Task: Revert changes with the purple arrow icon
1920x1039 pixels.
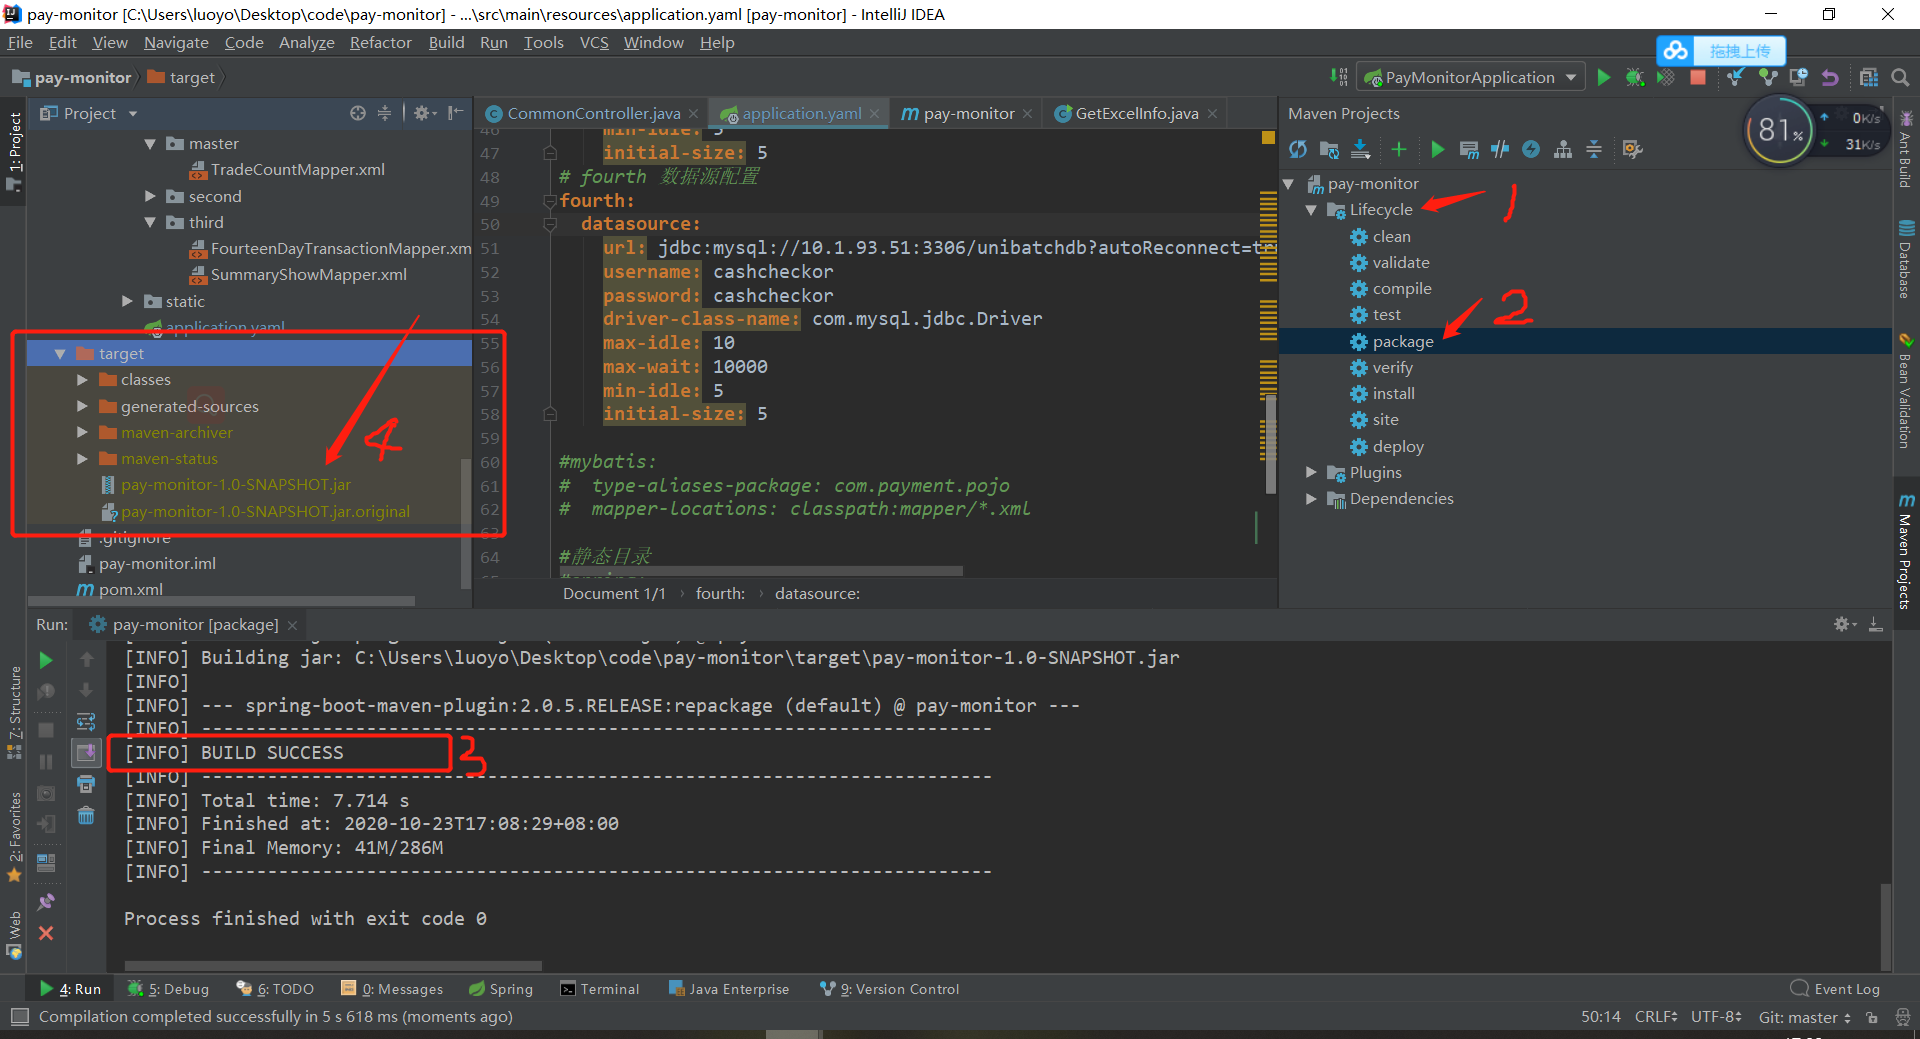Action: pyautogui.click(x=1830, y=78)
